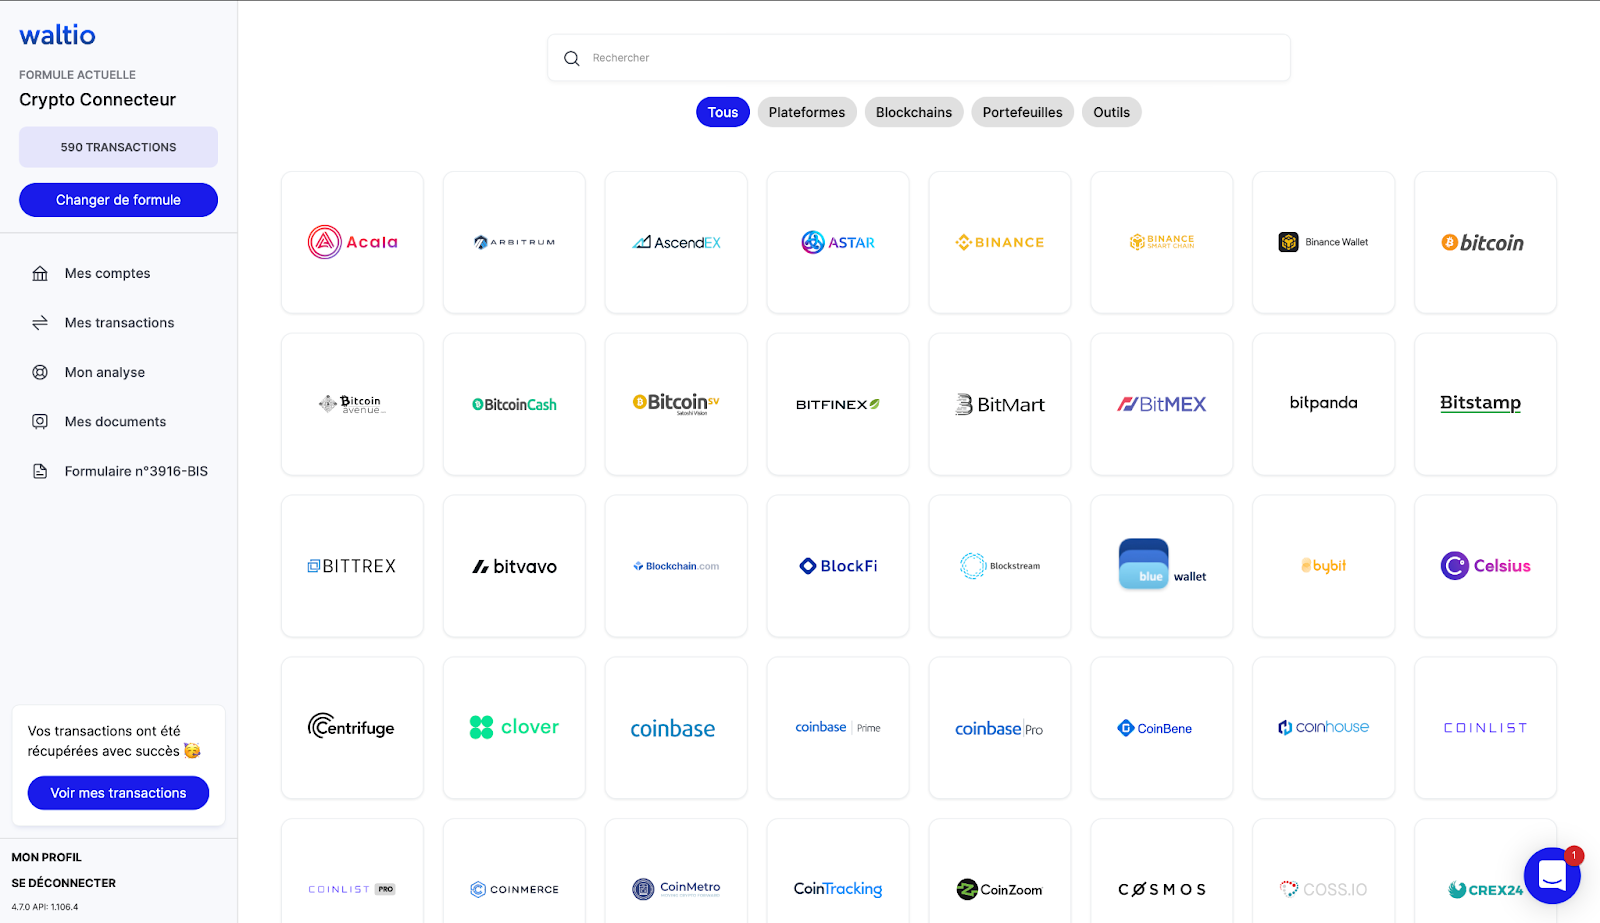This screenshot has height=923, width=1600.
Task: Open the Binance Wallet card
Action: 1324,242
